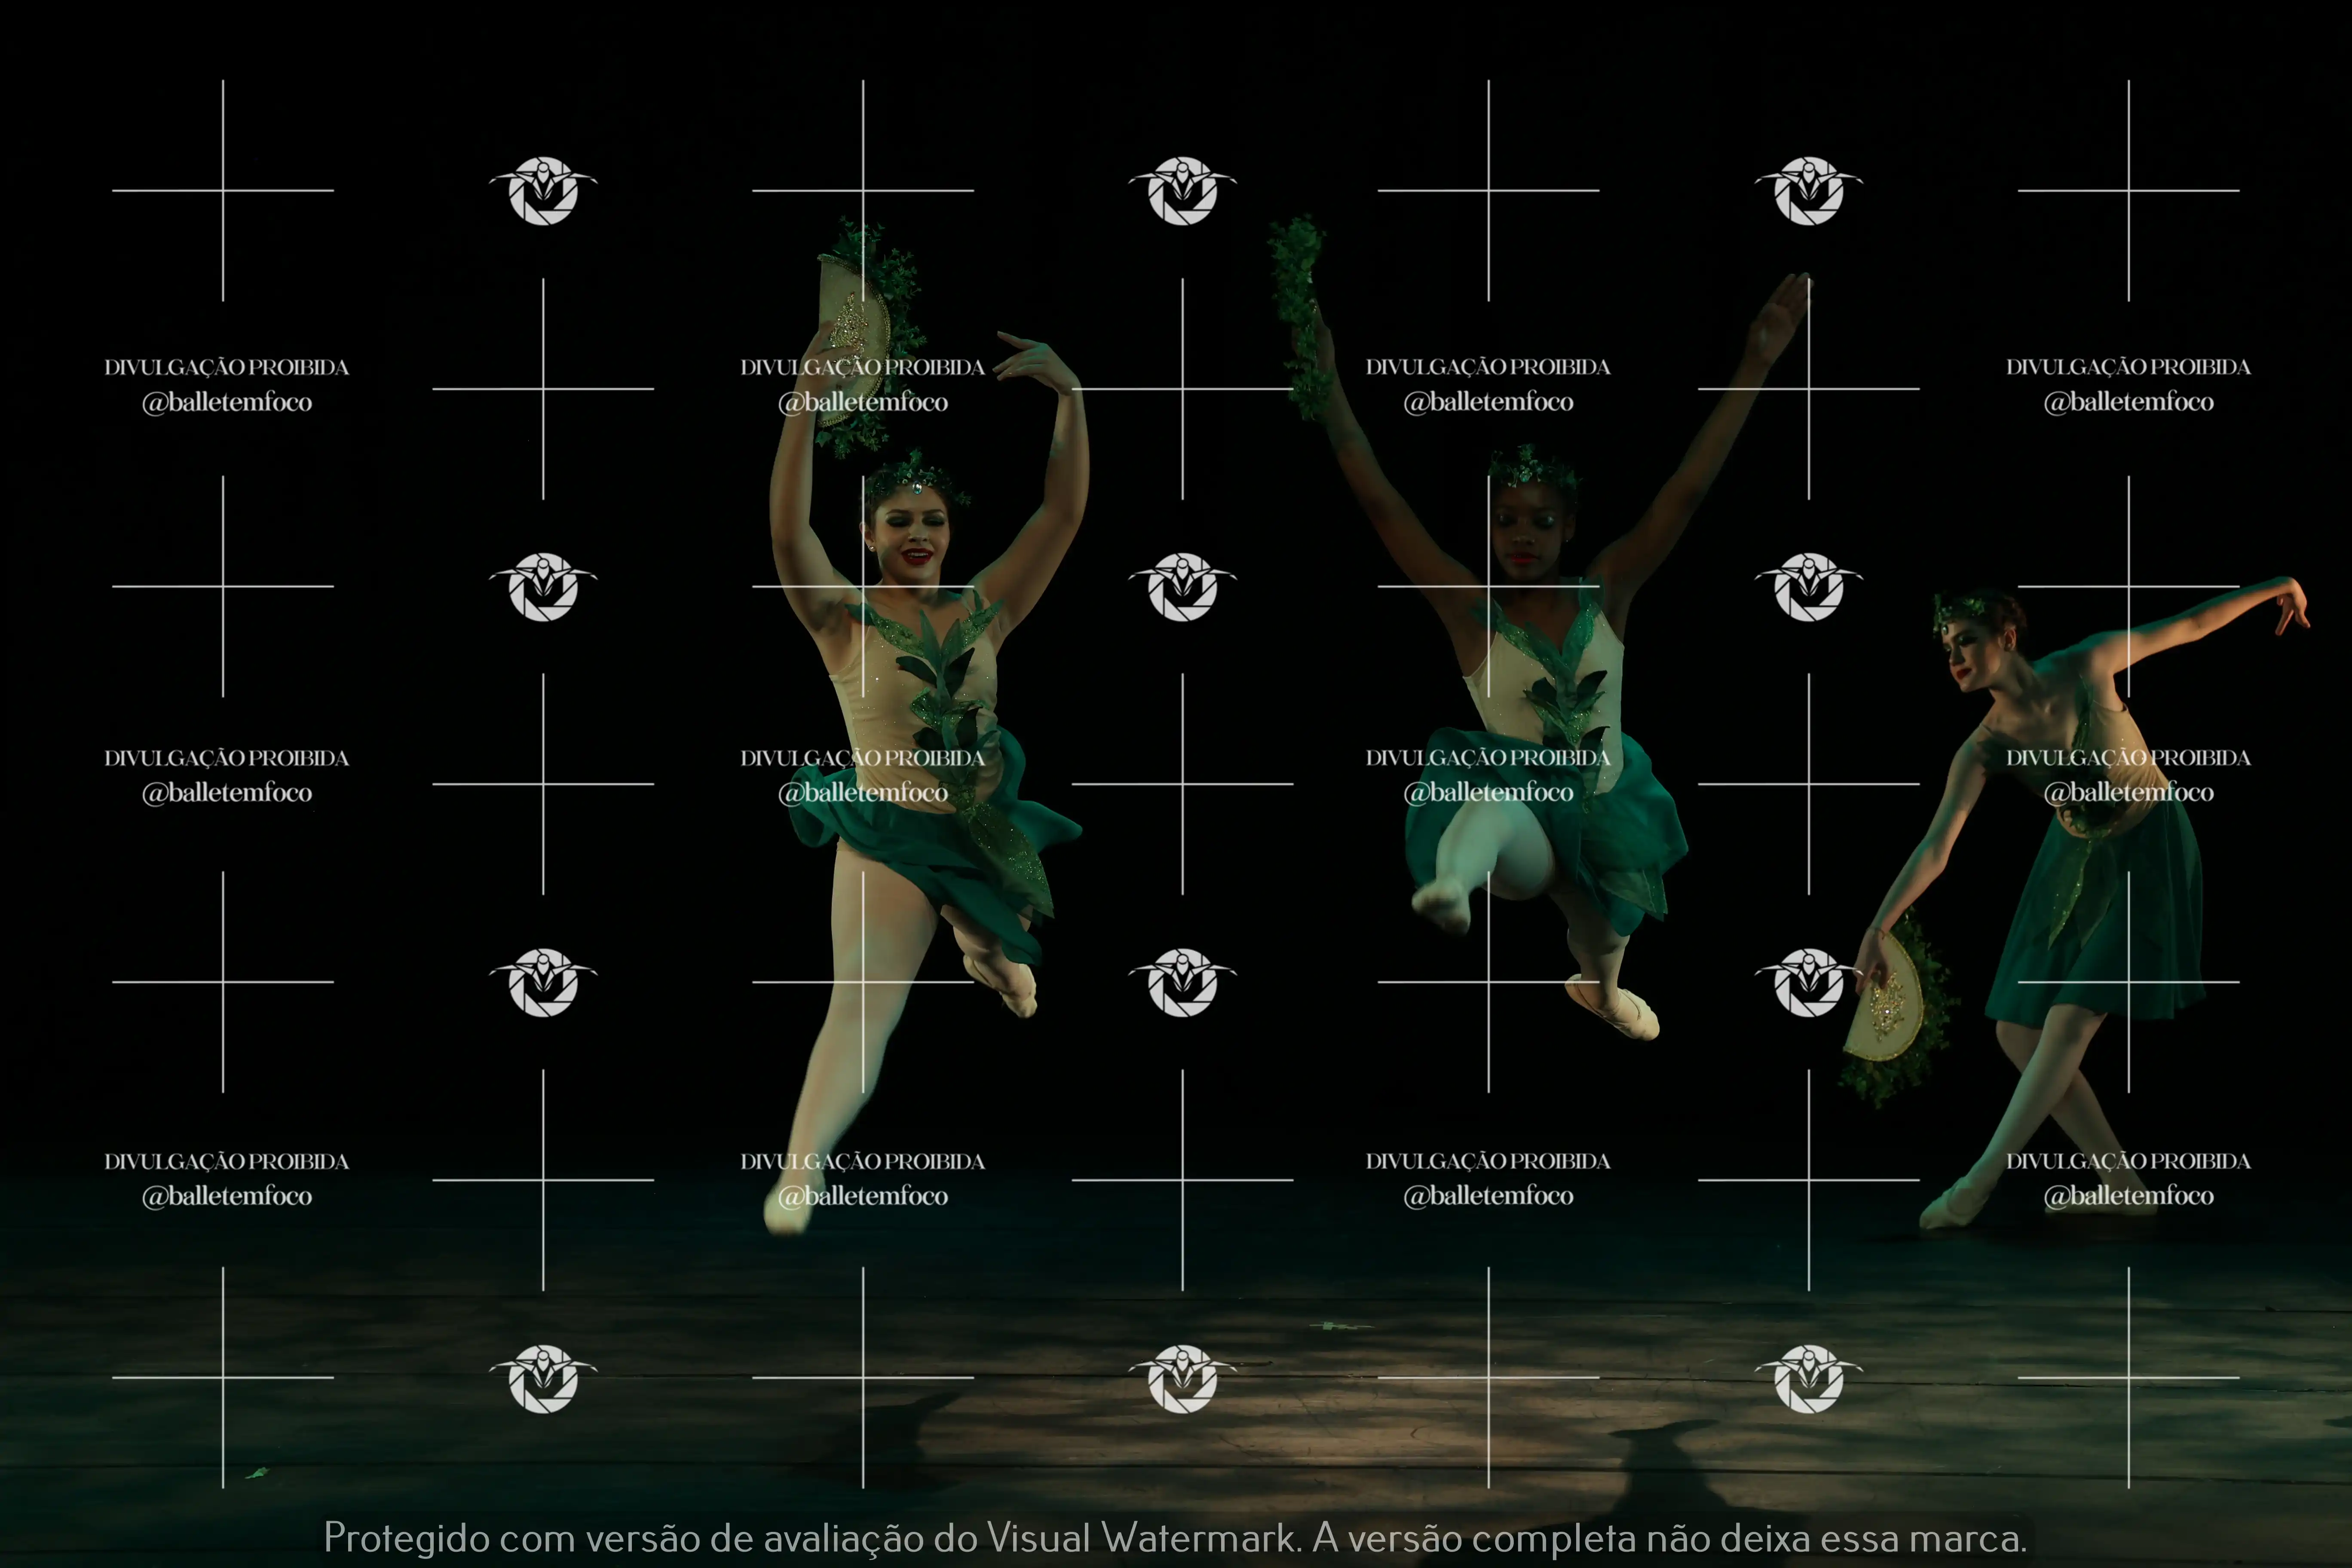
Task: Click the @balletemfoco text over the bending dancer's waist
Action: pyautogui.click(x=2128, y=793)
